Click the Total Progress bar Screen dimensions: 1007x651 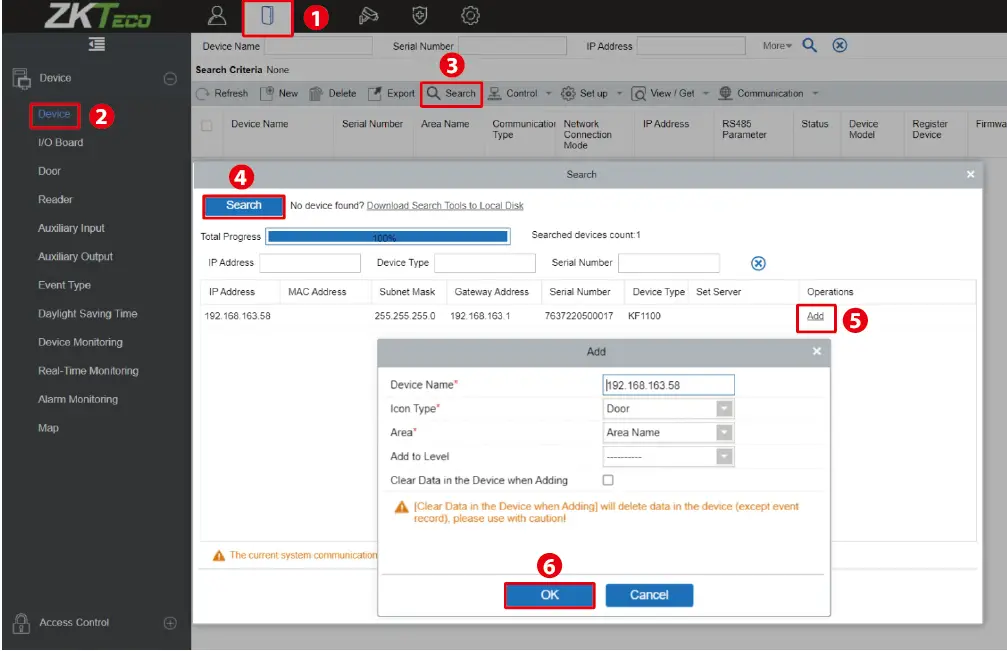387,237
